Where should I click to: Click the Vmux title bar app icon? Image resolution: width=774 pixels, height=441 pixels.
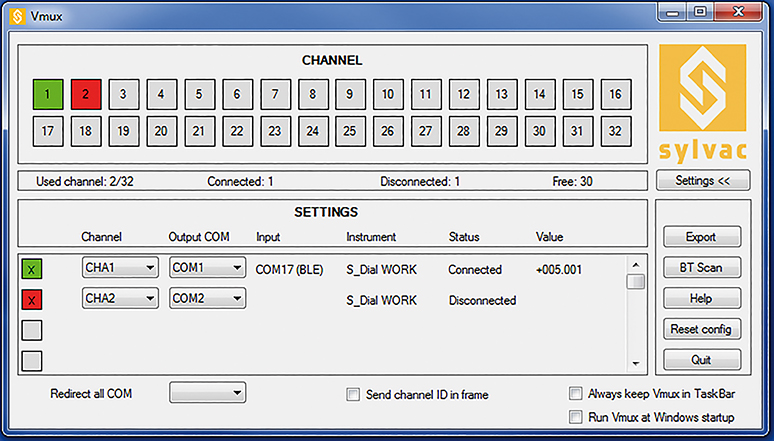coord(17,16)
